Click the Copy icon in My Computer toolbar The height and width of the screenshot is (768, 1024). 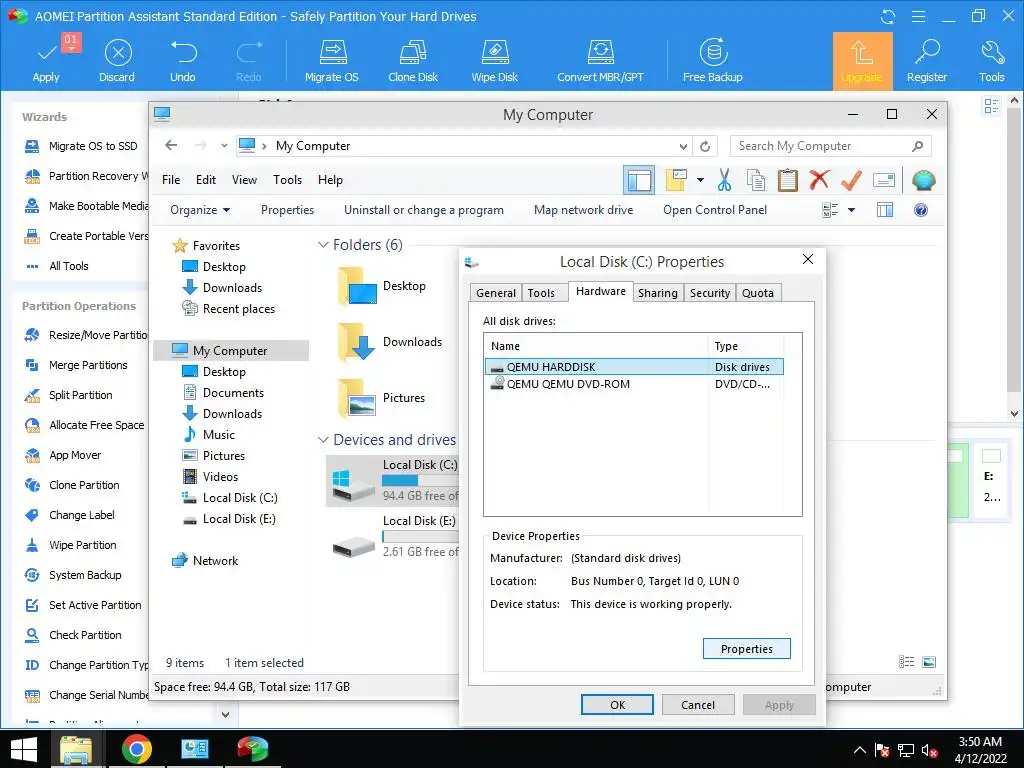(756, 180)
